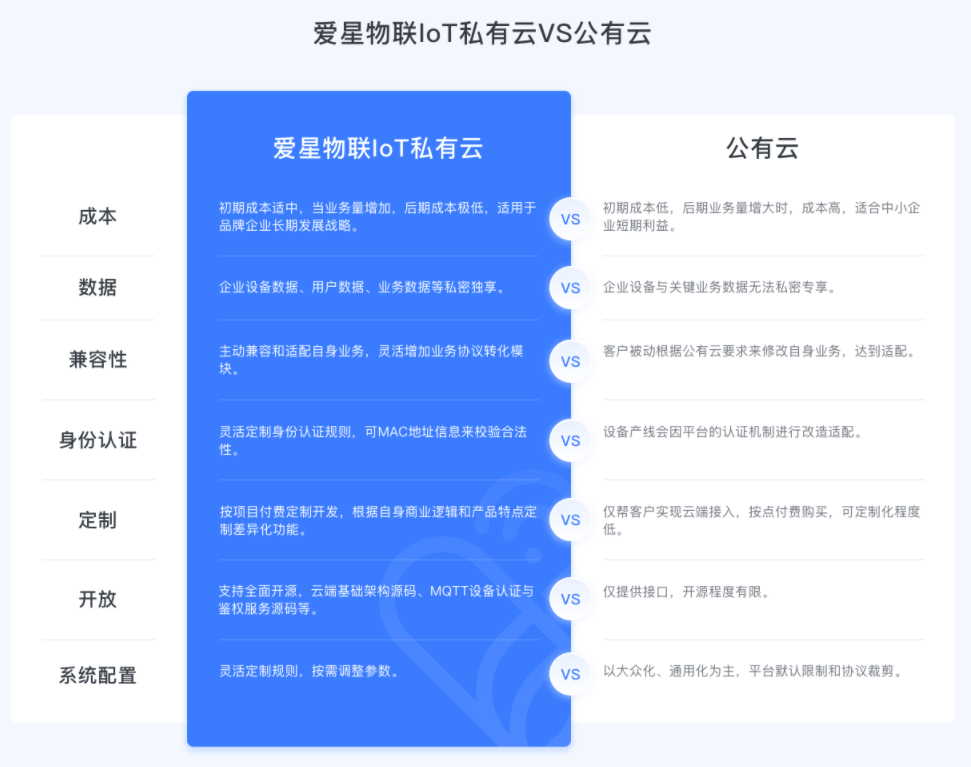Viewport: 971px width, 767px height.
Task: Select the text starting 按项目付费定制开发
Action: pos(378,521)
